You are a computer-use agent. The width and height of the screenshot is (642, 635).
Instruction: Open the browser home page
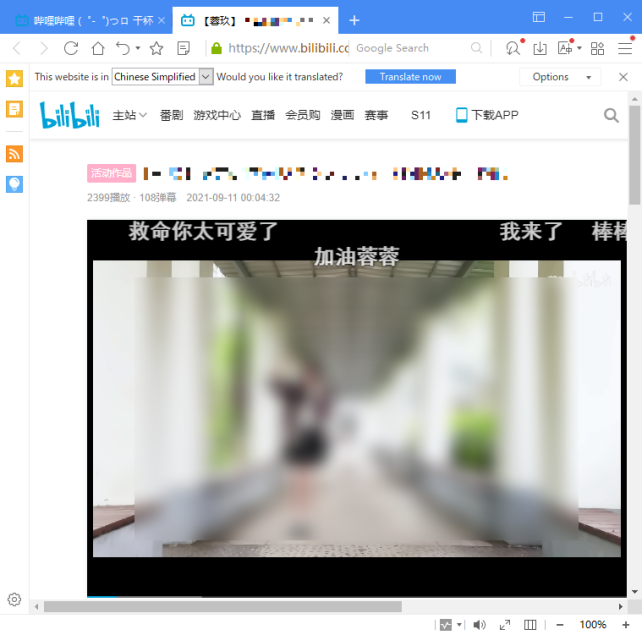point(98,48)
